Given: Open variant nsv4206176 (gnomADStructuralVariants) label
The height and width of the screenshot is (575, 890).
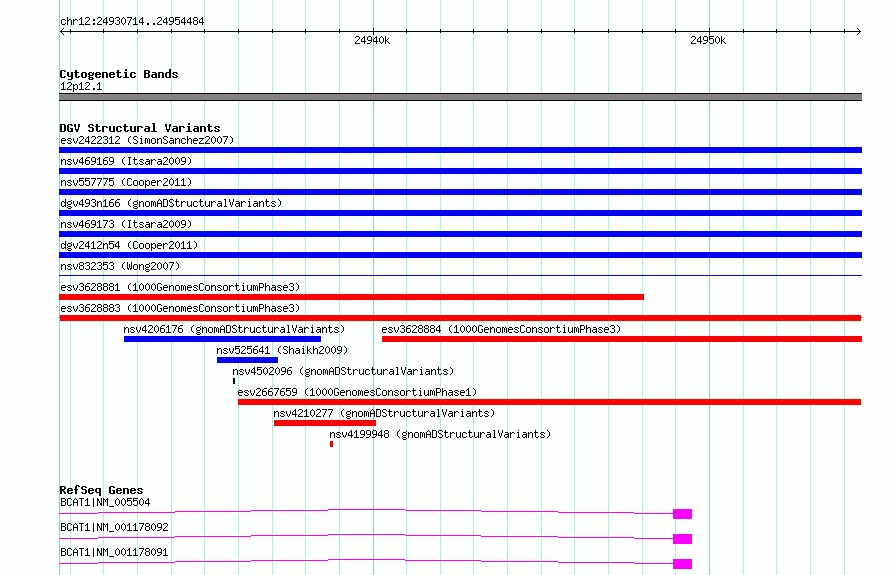Looking at the screenshot, I should 234,329.
